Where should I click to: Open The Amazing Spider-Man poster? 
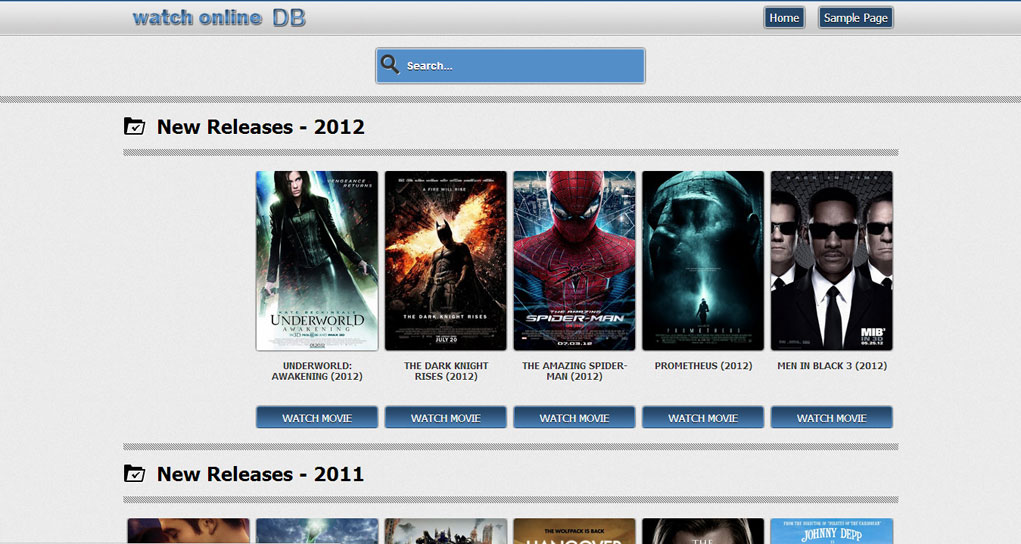pyautogui.click(x=574, y=261)
